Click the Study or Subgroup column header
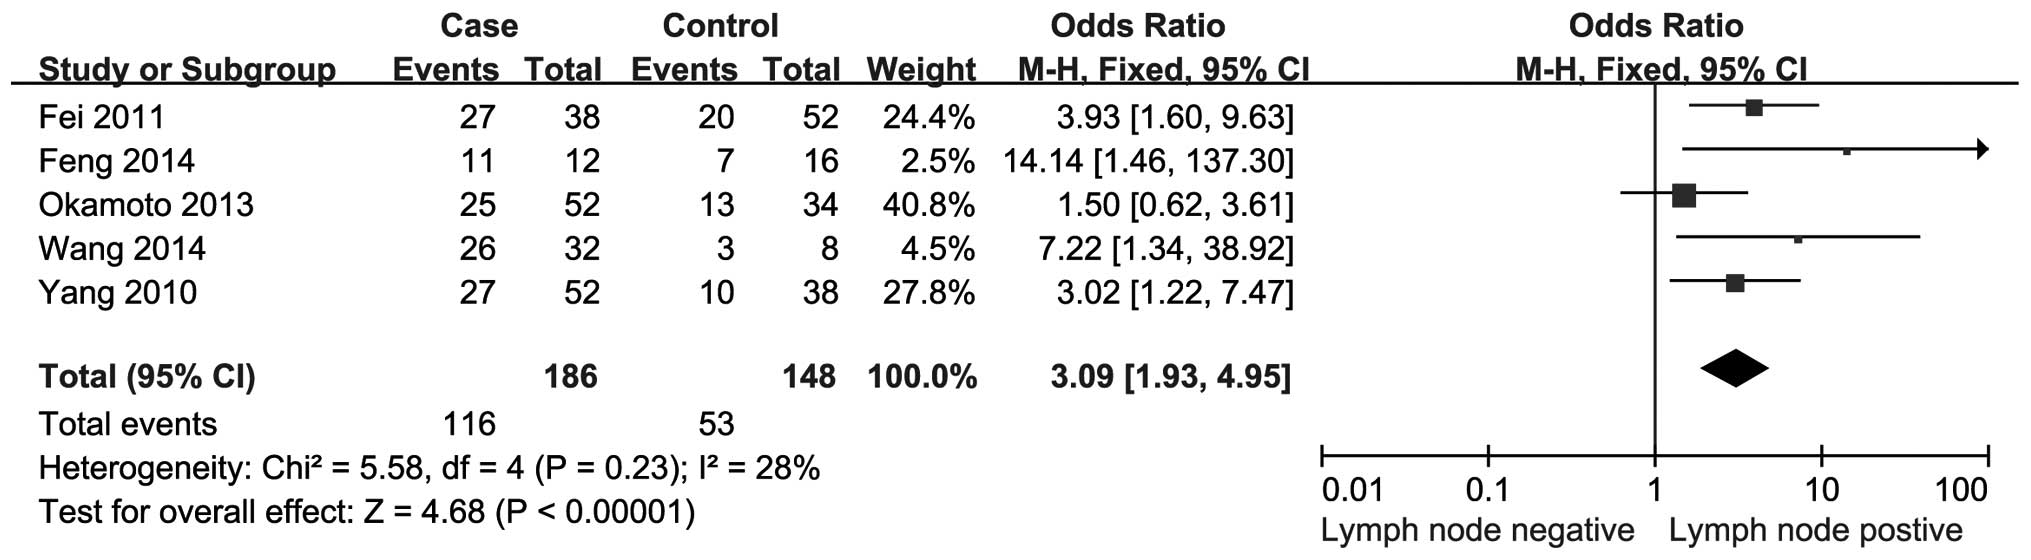The width and height of the screenshot is (2031, 560). [187, 69]
